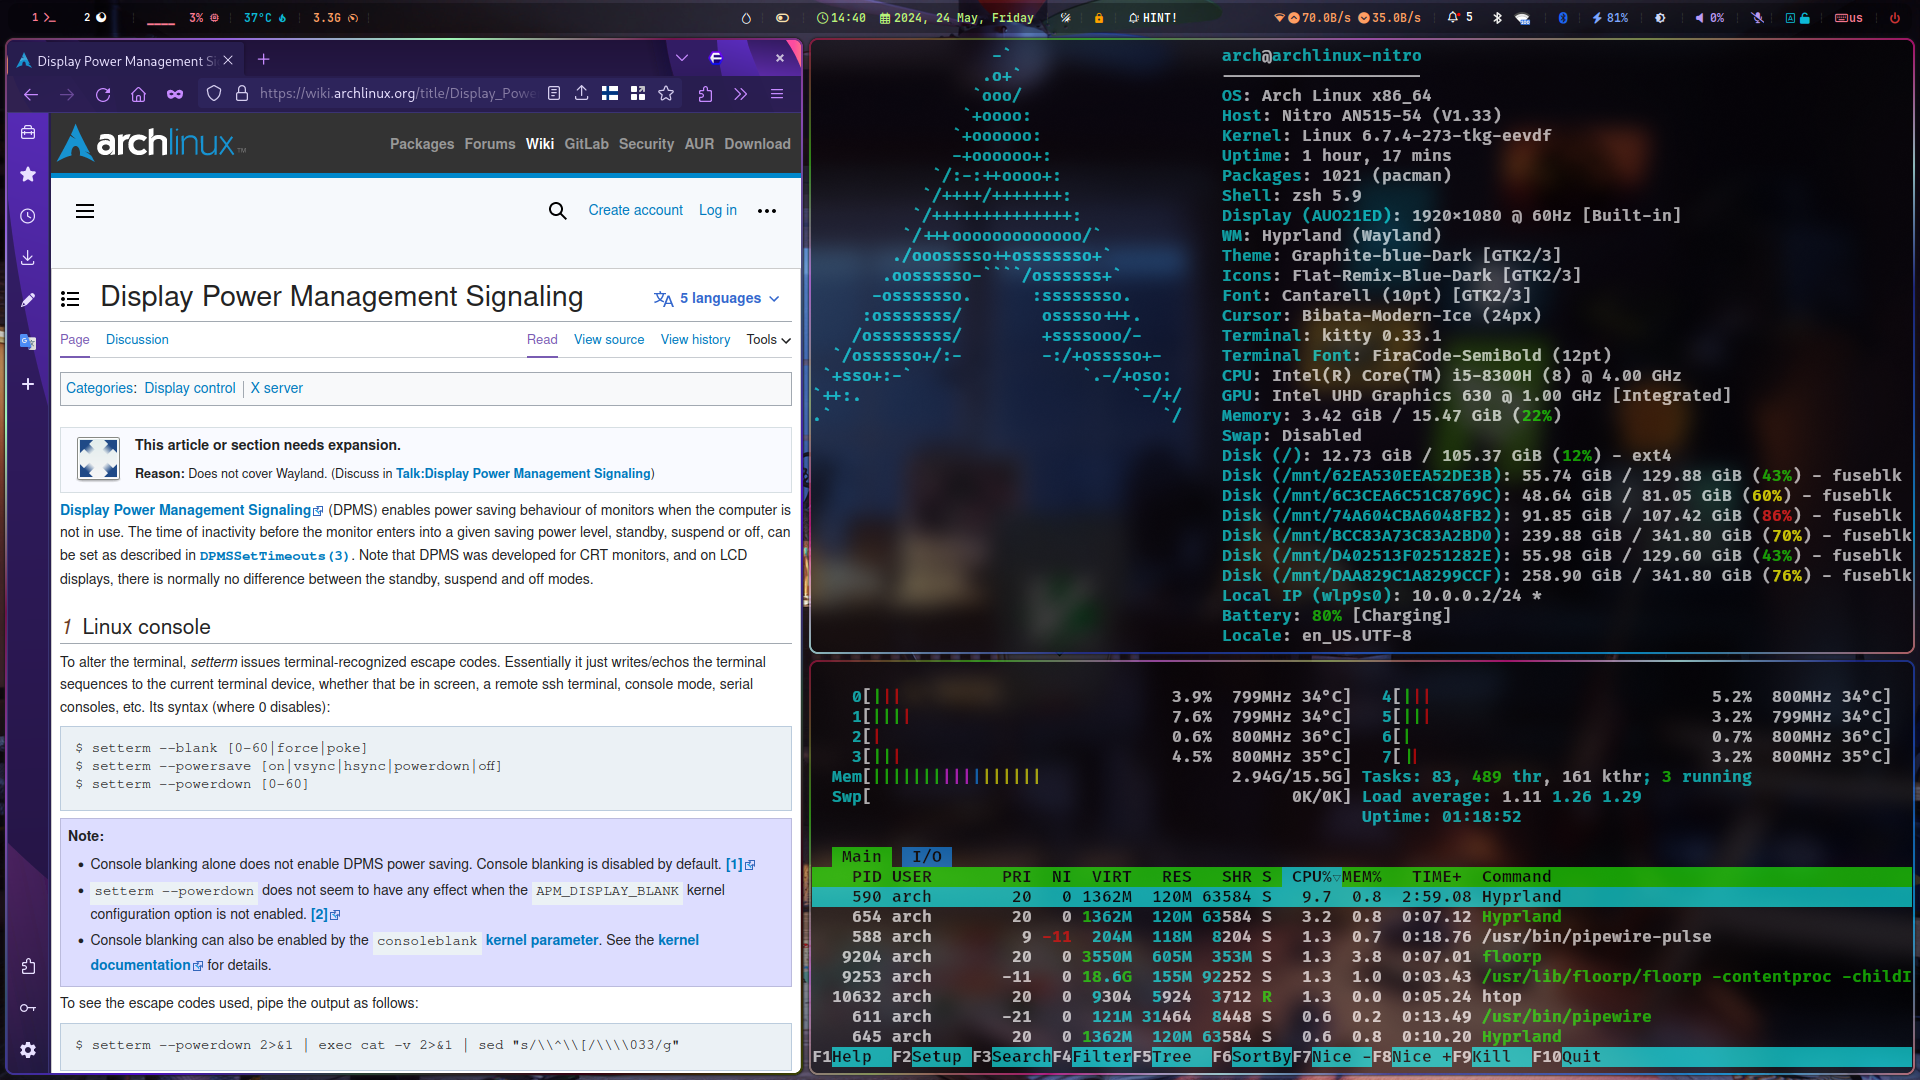Click the Log in link

coord(718,210)
